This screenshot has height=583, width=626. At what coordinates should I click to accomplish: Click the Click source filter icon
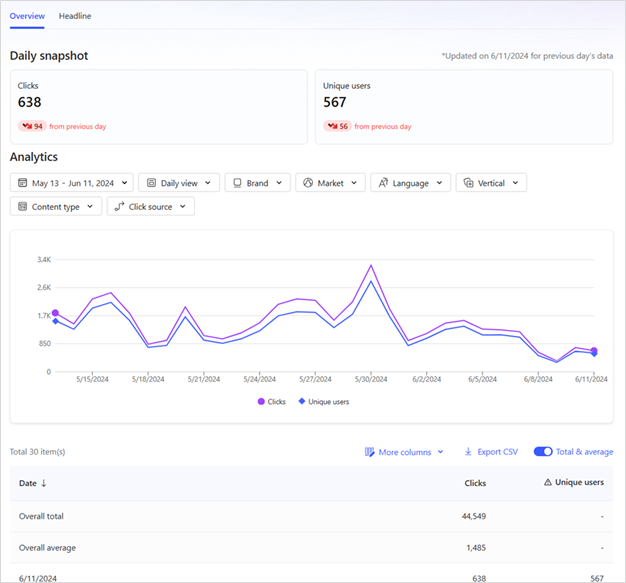119,207
